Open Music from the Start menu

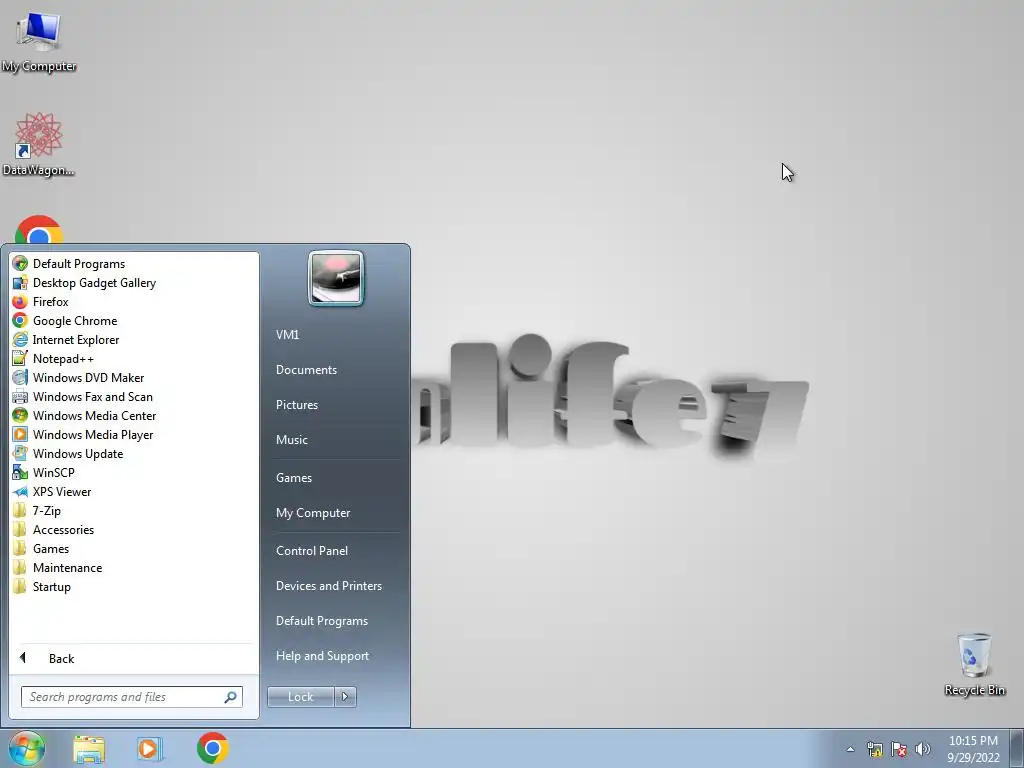292,440
